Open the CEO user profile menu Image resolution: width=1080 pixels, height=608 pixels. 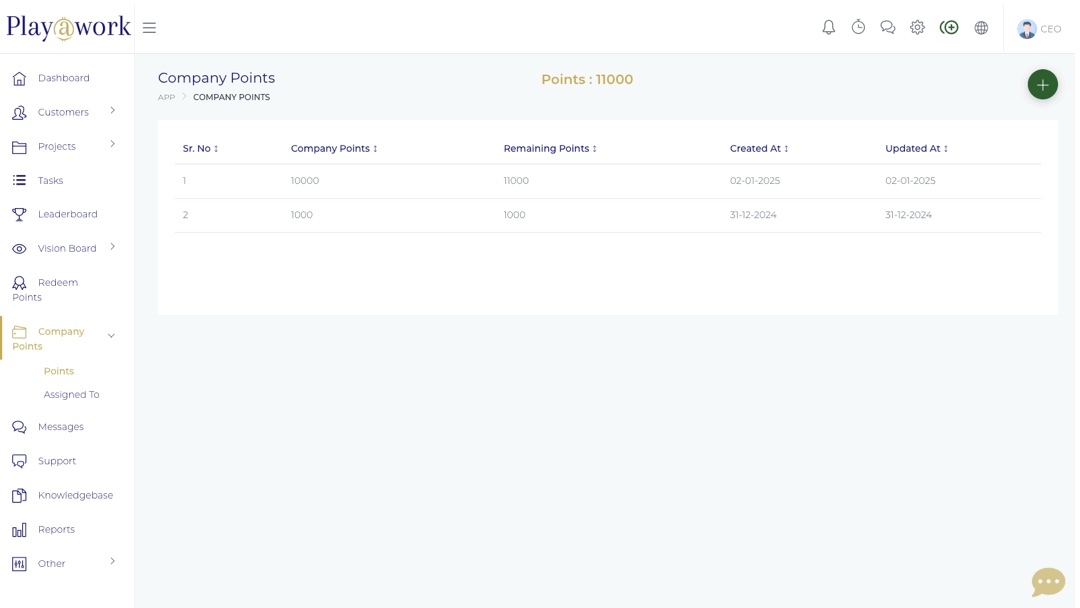point(1039,29)
